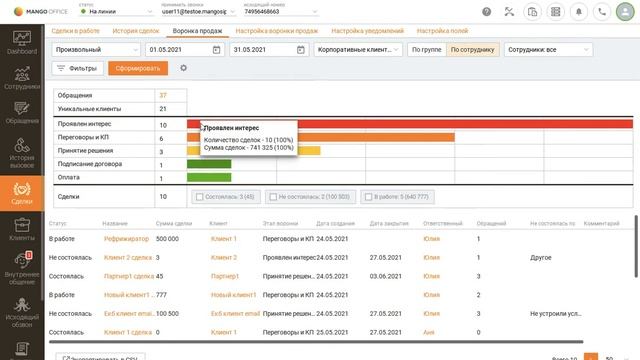
Task: Click the Обращения count 37
Action: (163, 96)
